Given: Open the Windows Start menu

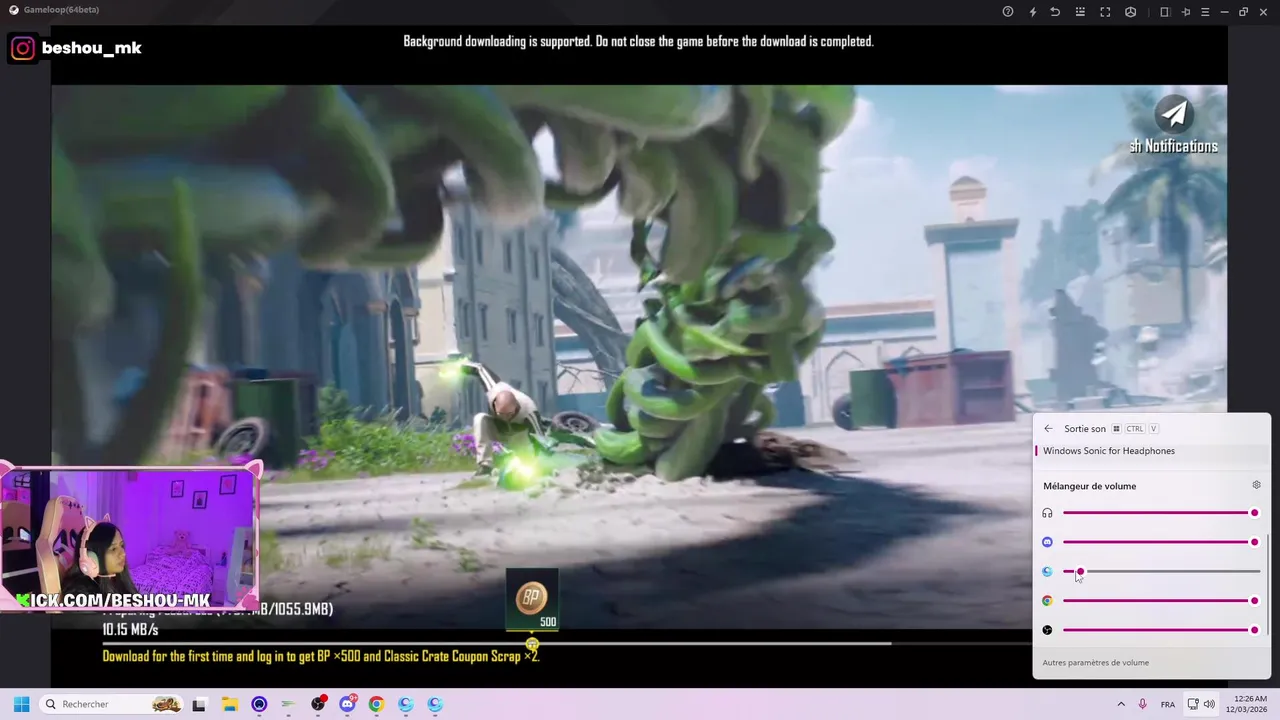Looking at the screenshot, I should point(21,704).
